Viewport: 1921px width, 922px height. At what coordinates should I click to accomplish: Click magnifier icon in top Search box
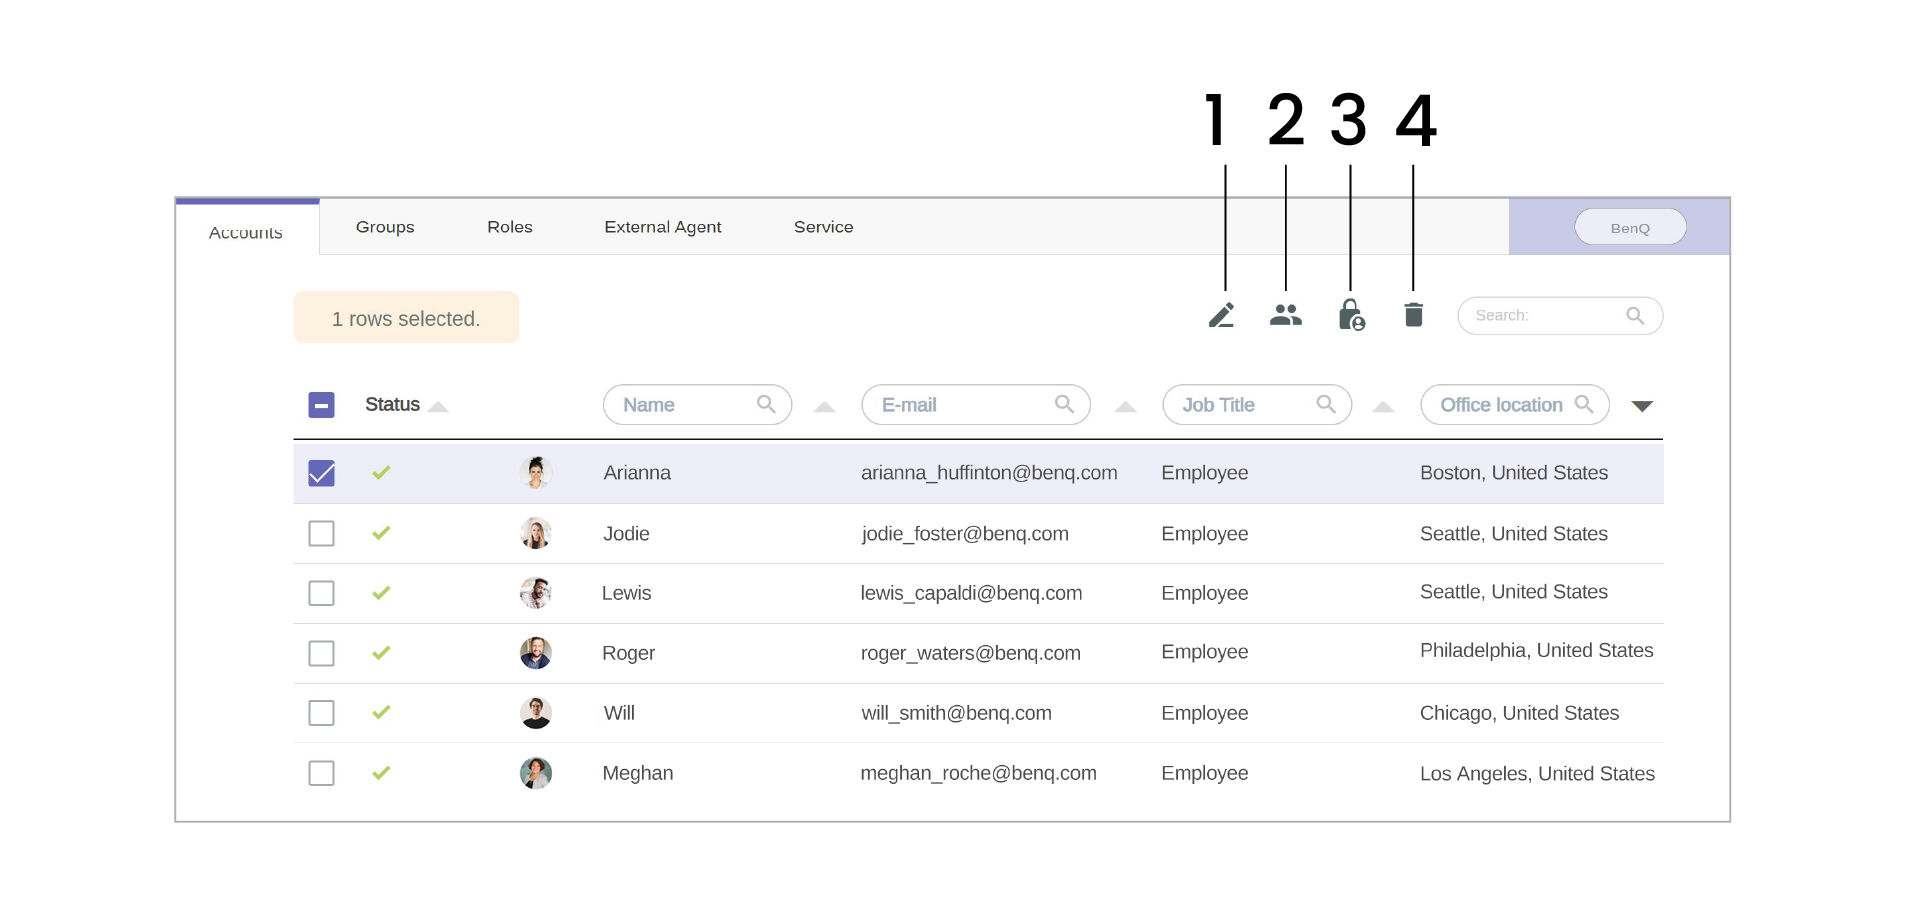[x=1635, y=316]
